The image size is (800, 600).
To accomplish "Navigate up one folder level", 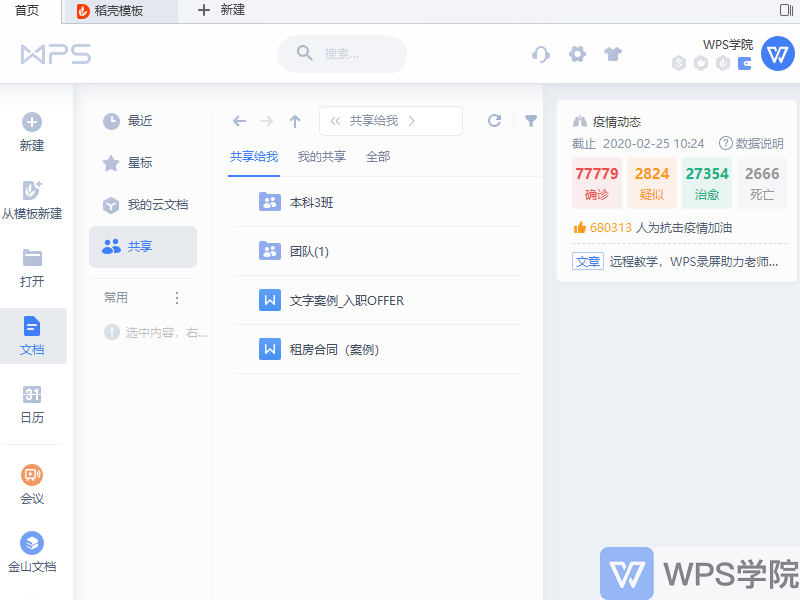I will click(295, 121).
